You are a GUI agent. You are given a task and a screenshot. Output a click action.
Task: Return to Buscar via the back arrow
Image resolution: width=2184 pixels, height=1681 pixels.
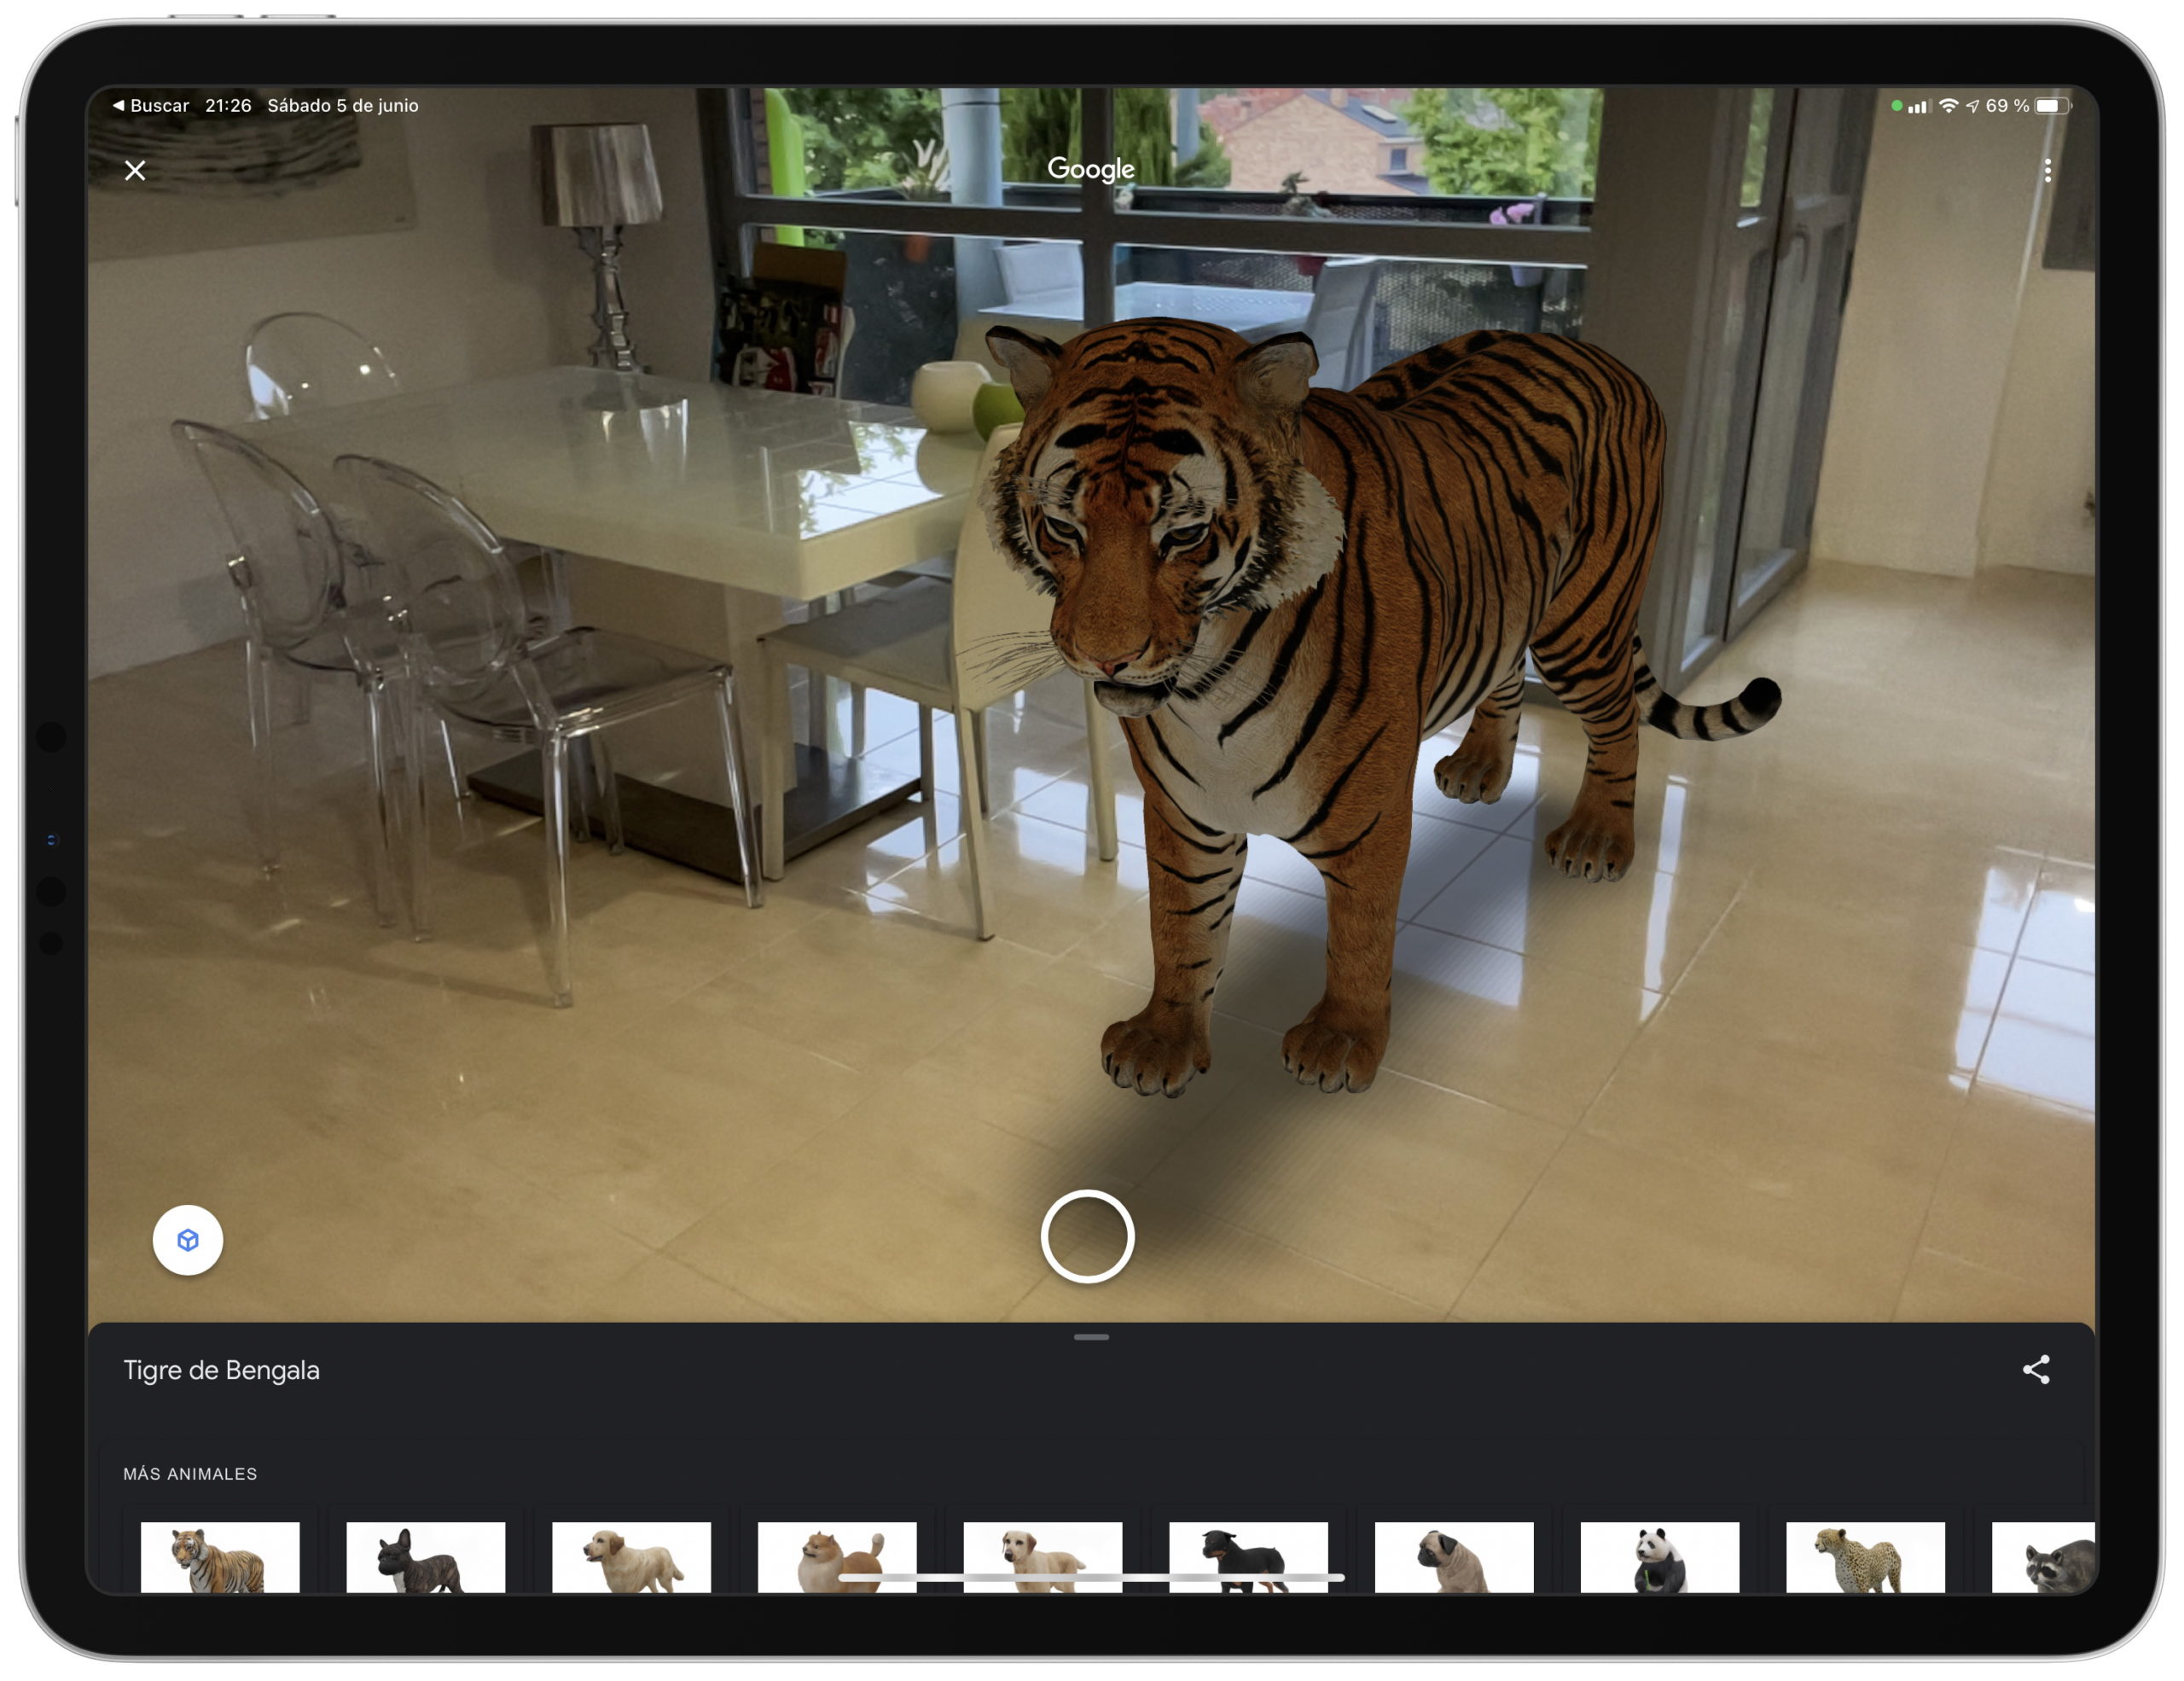[x=150, y=105]
